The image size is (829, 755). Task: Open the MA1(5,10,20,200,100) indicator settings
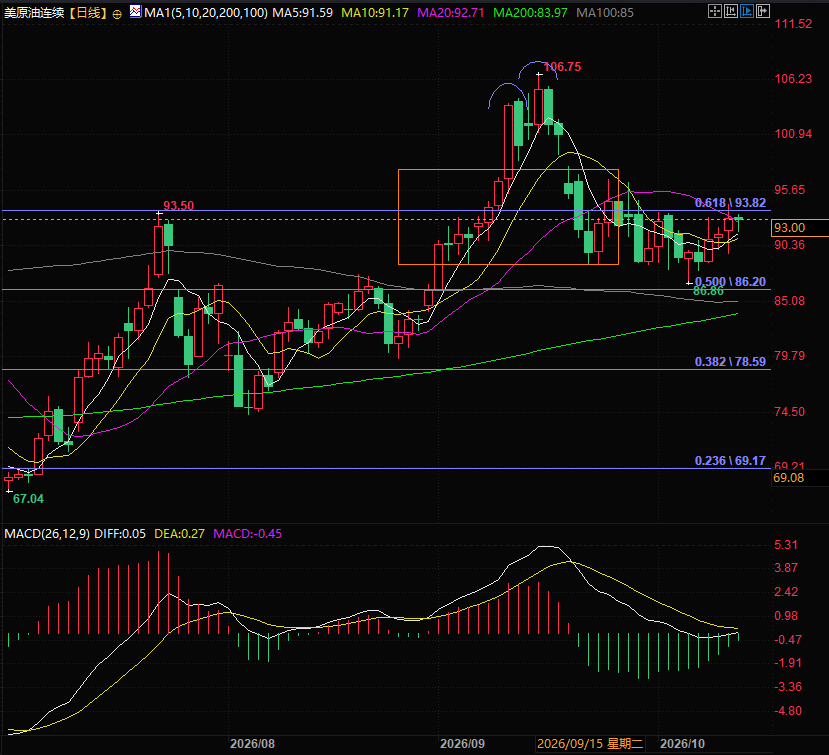(206, 13)
